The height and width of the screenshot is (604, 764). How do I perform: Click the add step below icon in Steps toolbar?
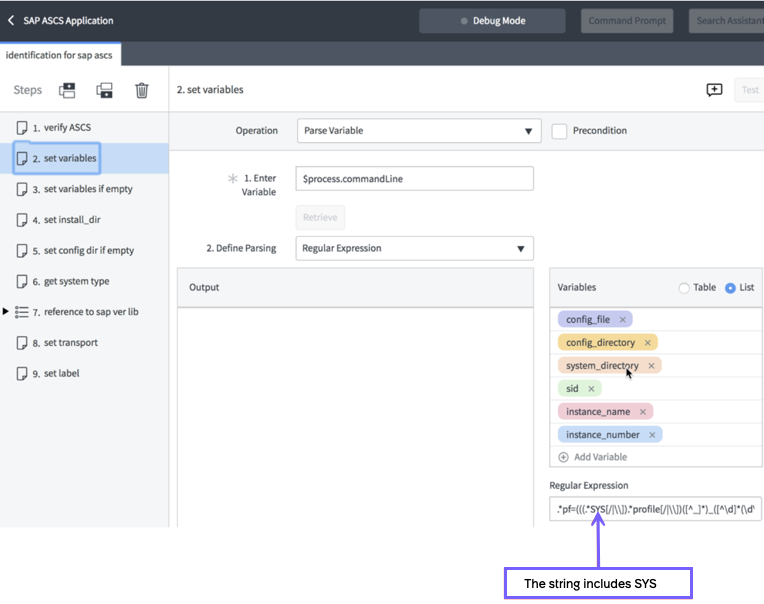coord(104,90)
